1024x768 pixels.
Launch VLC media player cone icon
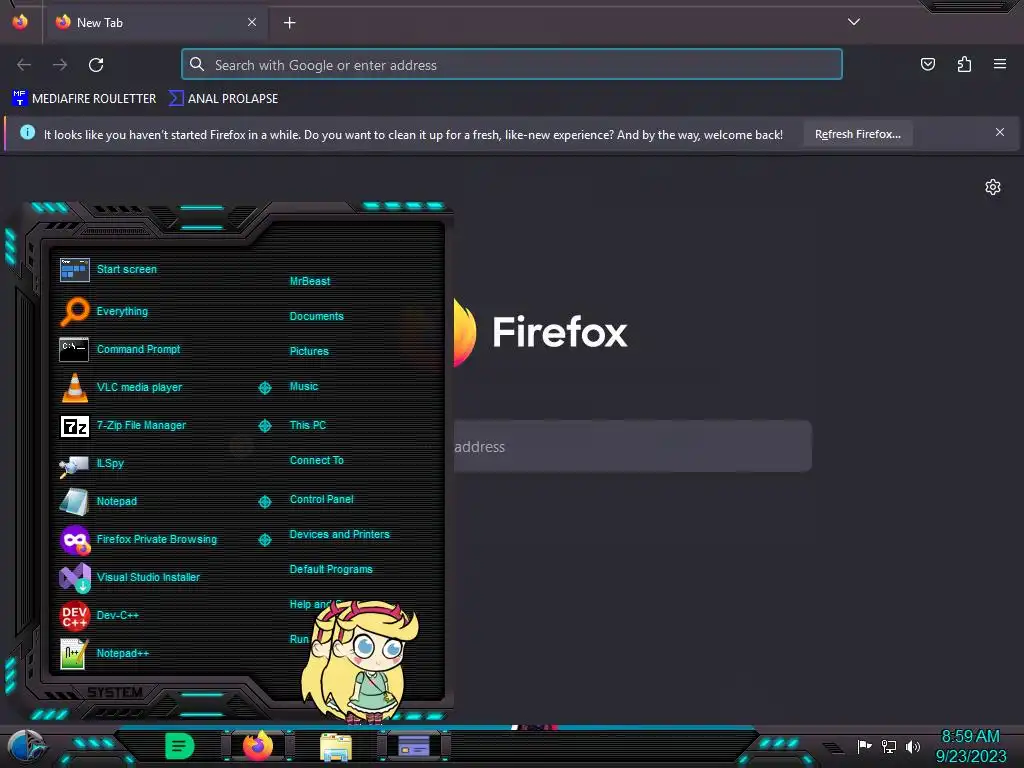(74, 387)
